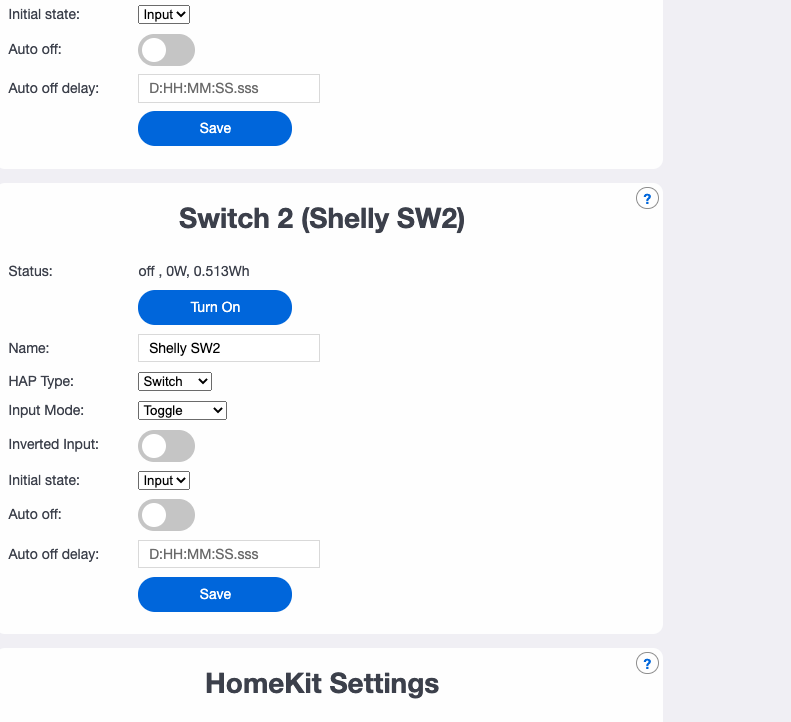The image size is (791, 722).
Task: Click Auto off delay field in Switch 2
Action: point(228,554)
